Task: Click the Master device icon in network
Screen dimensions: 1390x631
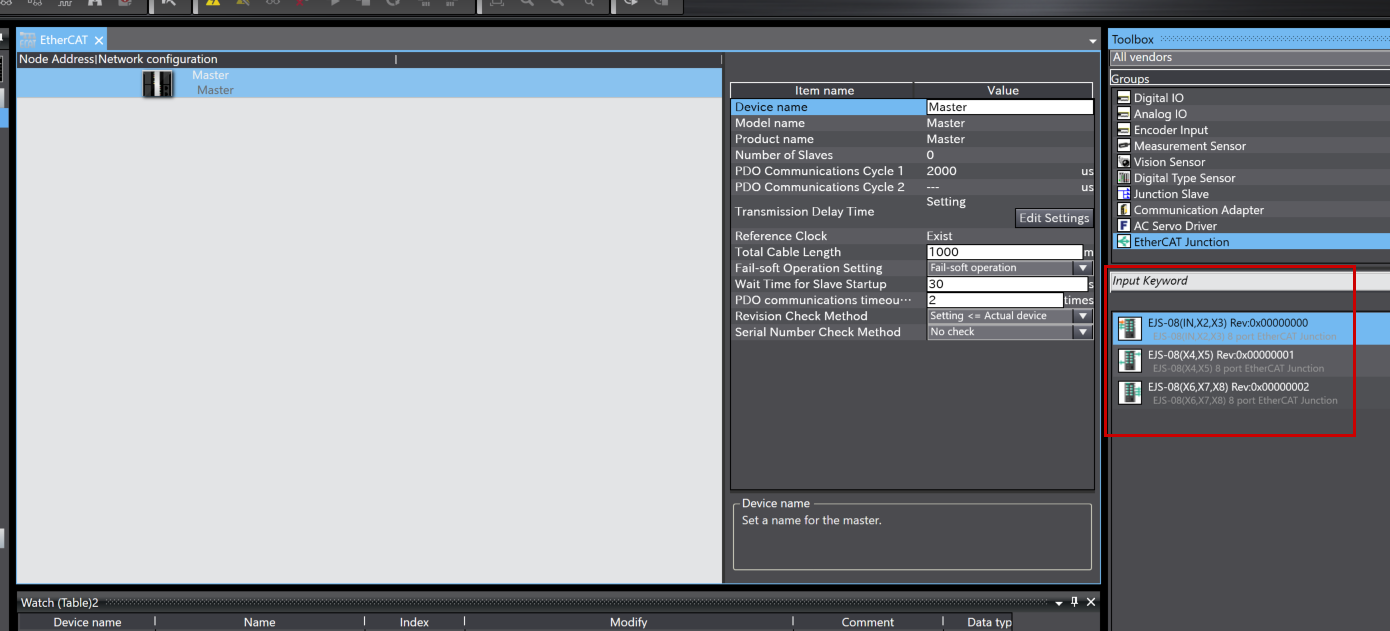Action: (157, 84)
